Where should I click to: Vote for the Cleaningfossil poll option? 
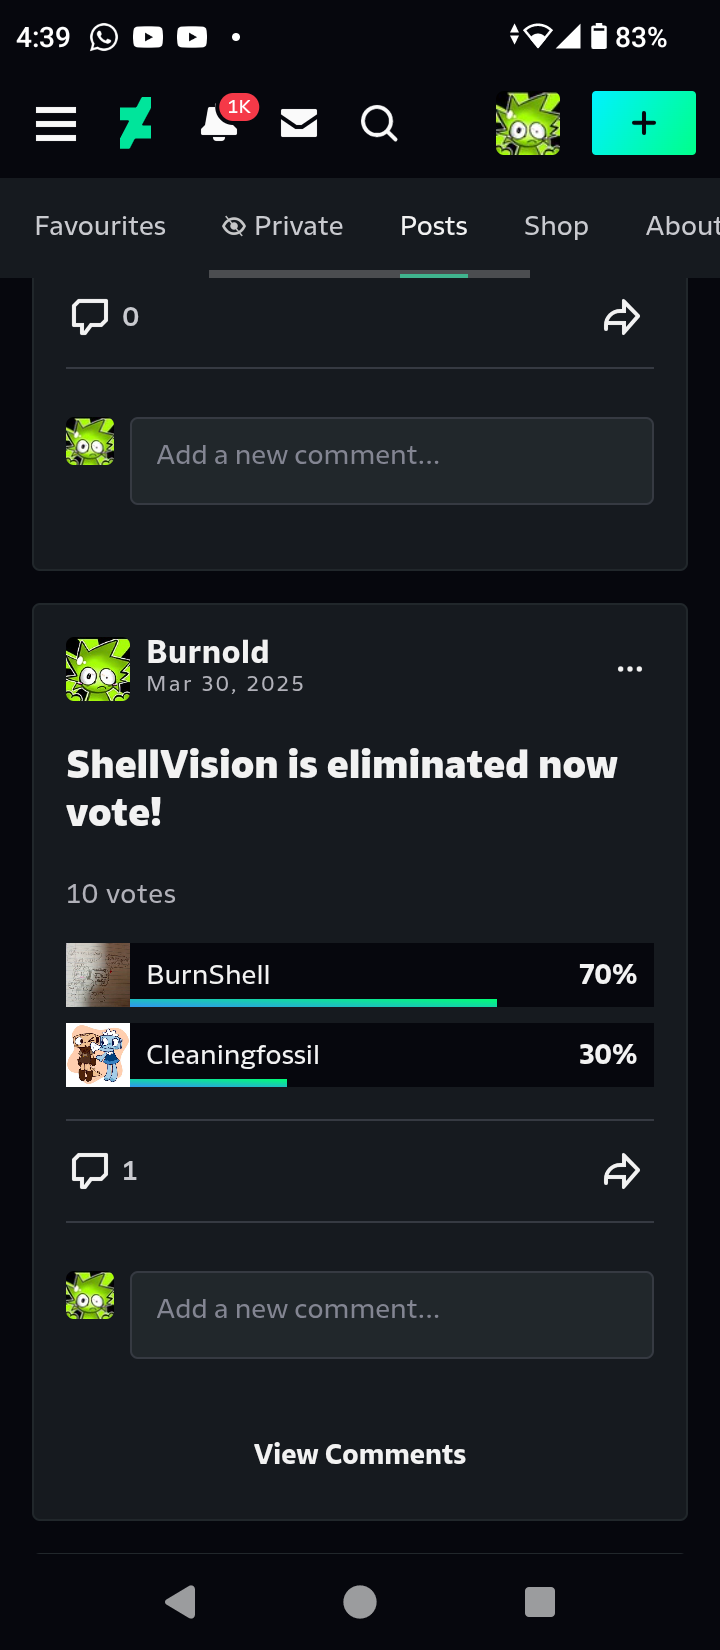coord(360,1055)
